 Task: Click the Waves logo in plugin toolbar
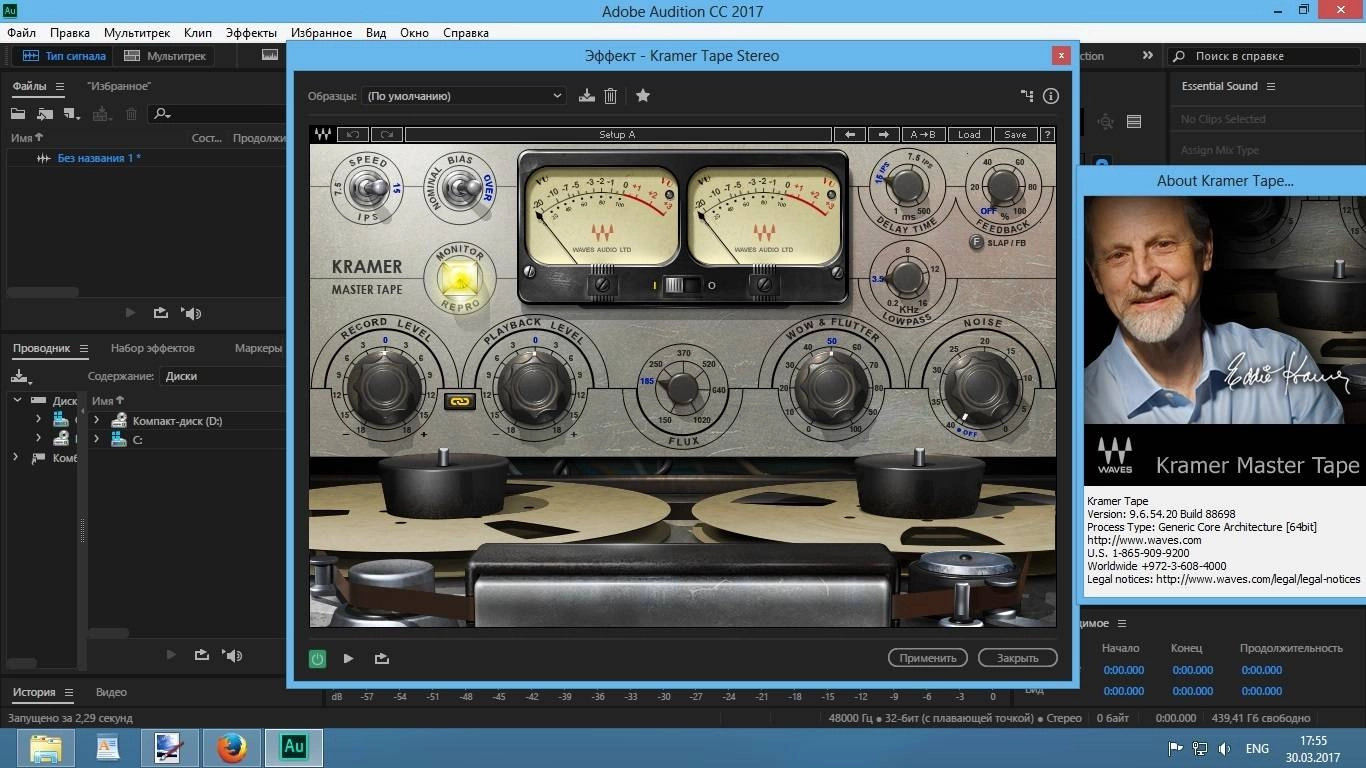pyautogui.click(x=323, y=134)
